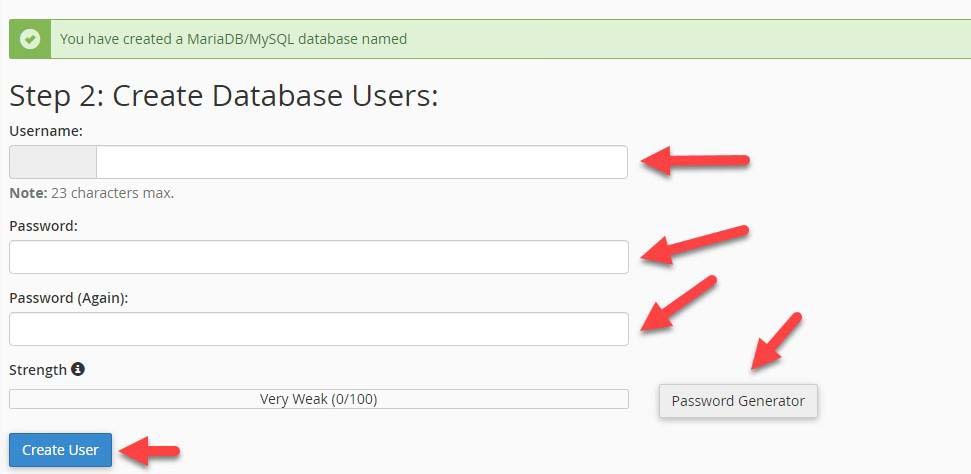Click the Step 2 Create Database Users heading

coord(224,97)
